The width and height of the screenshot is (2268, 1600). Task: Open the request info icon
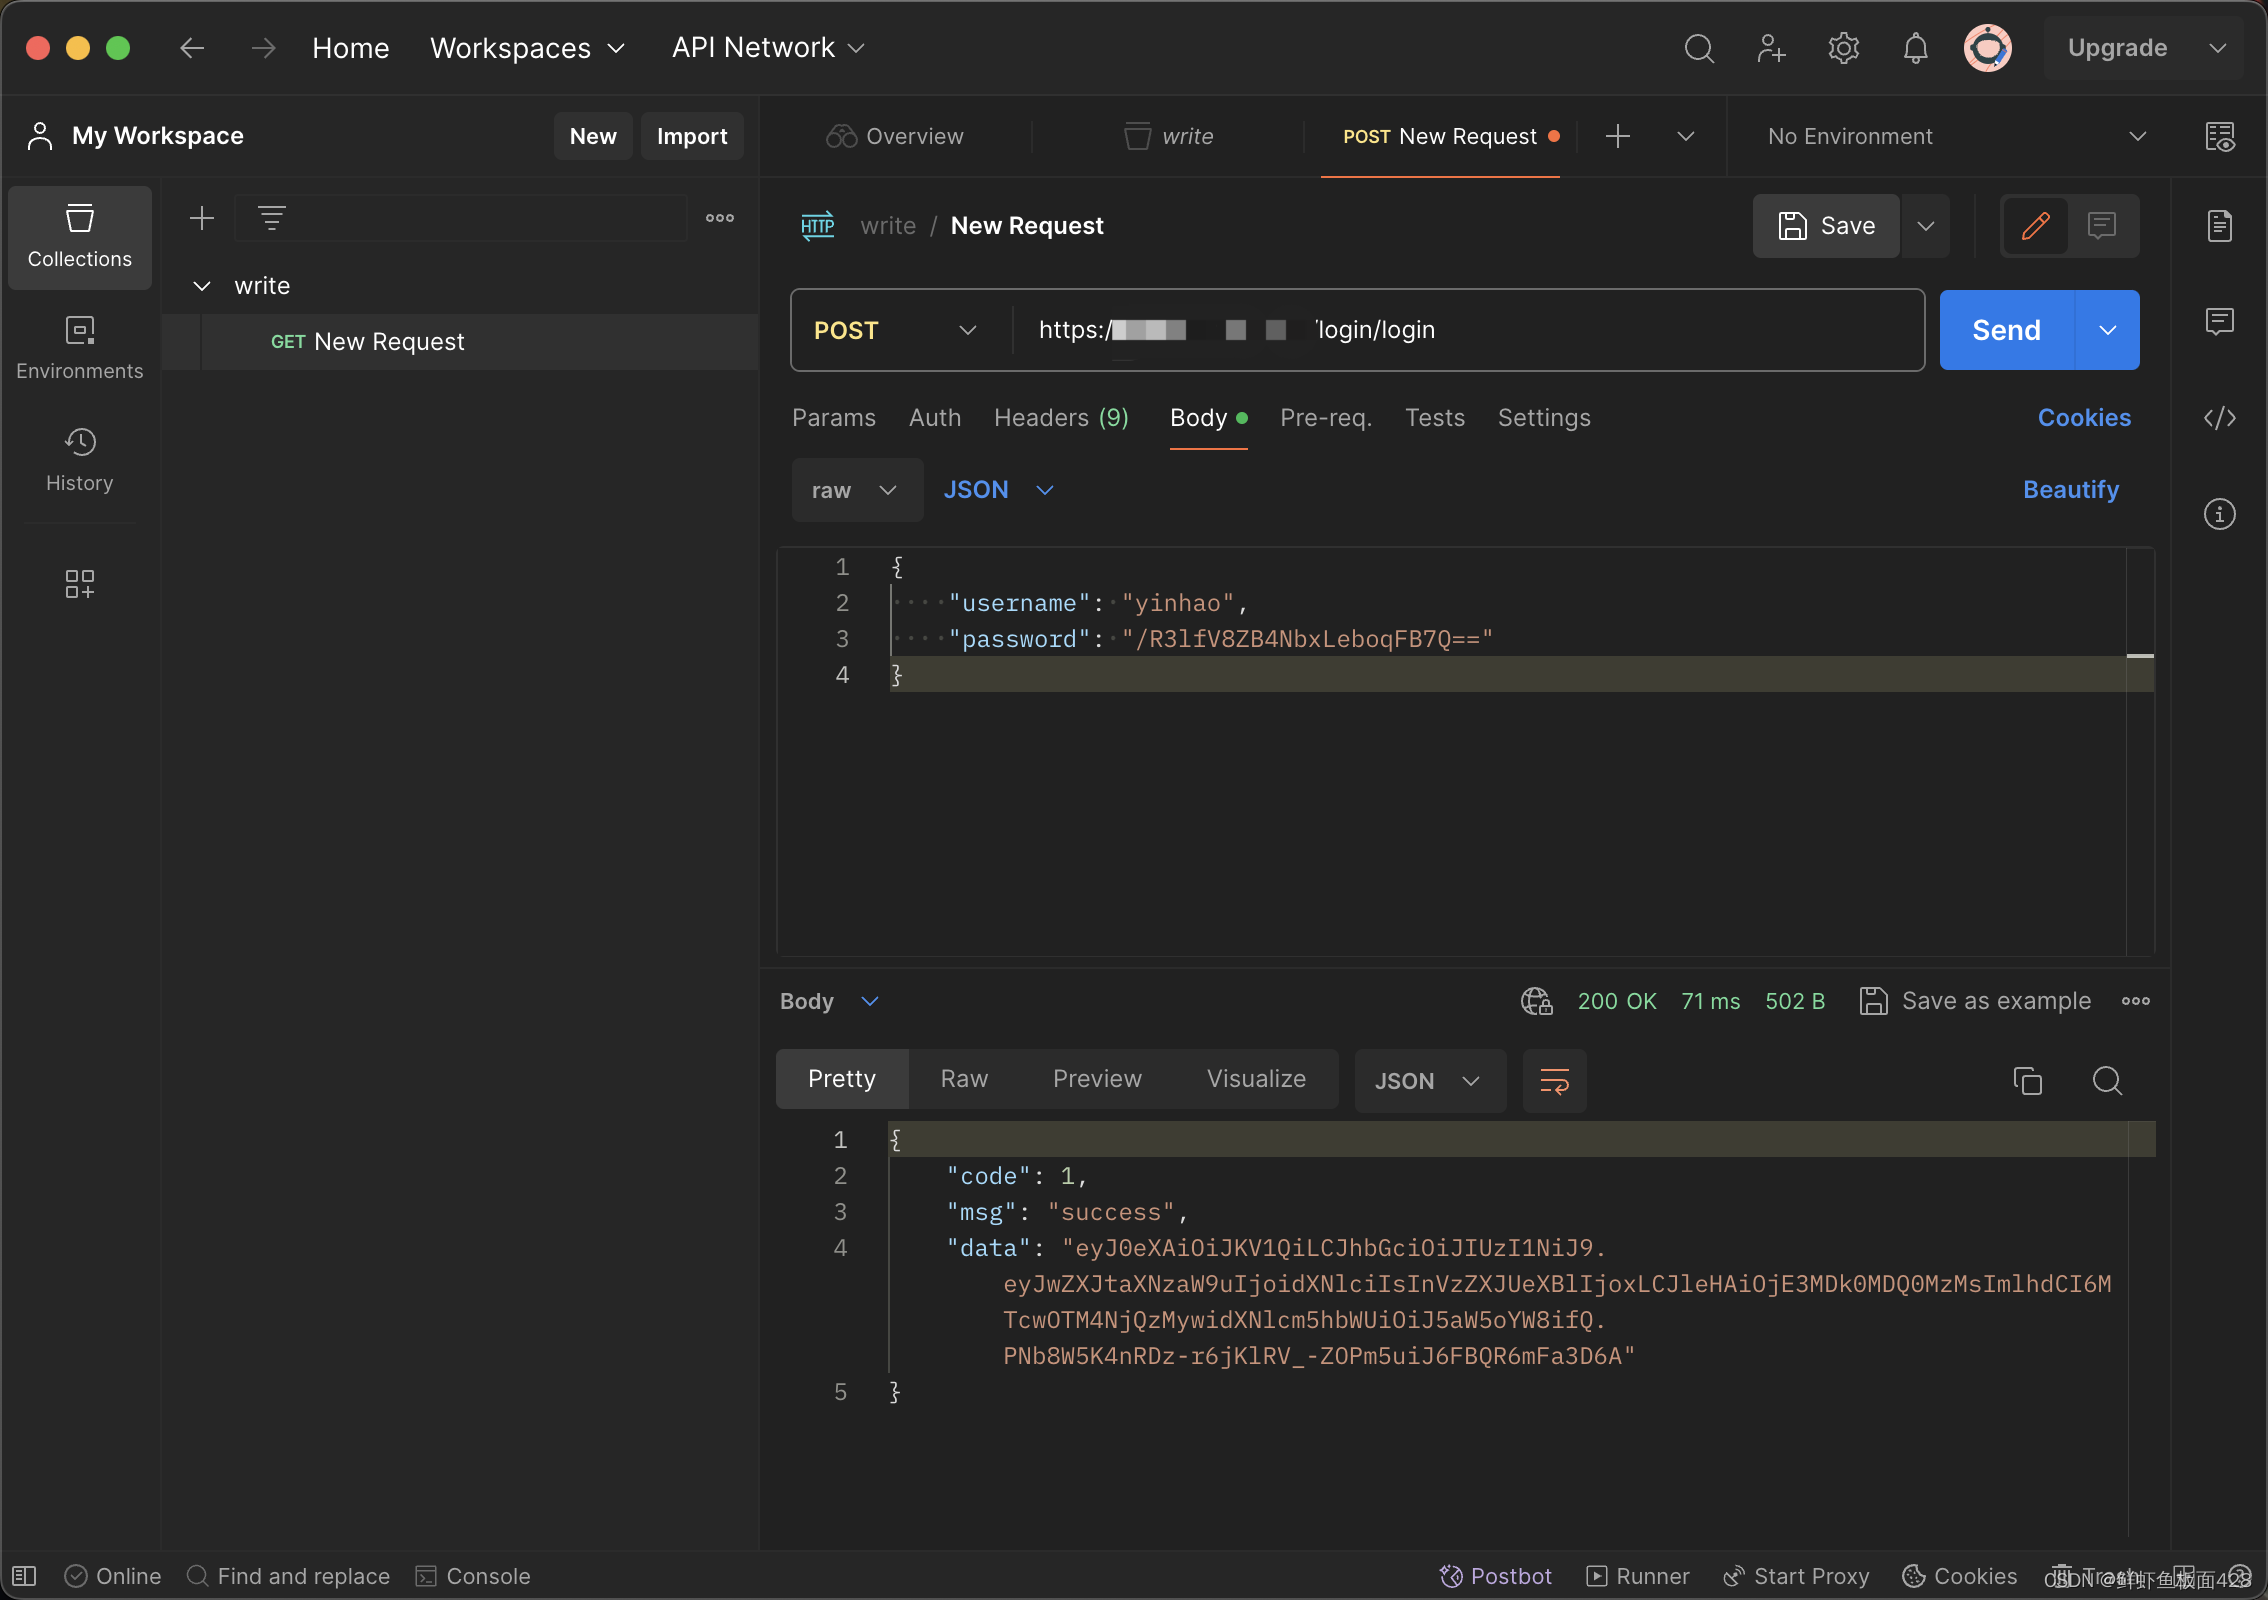tap(2220, 514)
